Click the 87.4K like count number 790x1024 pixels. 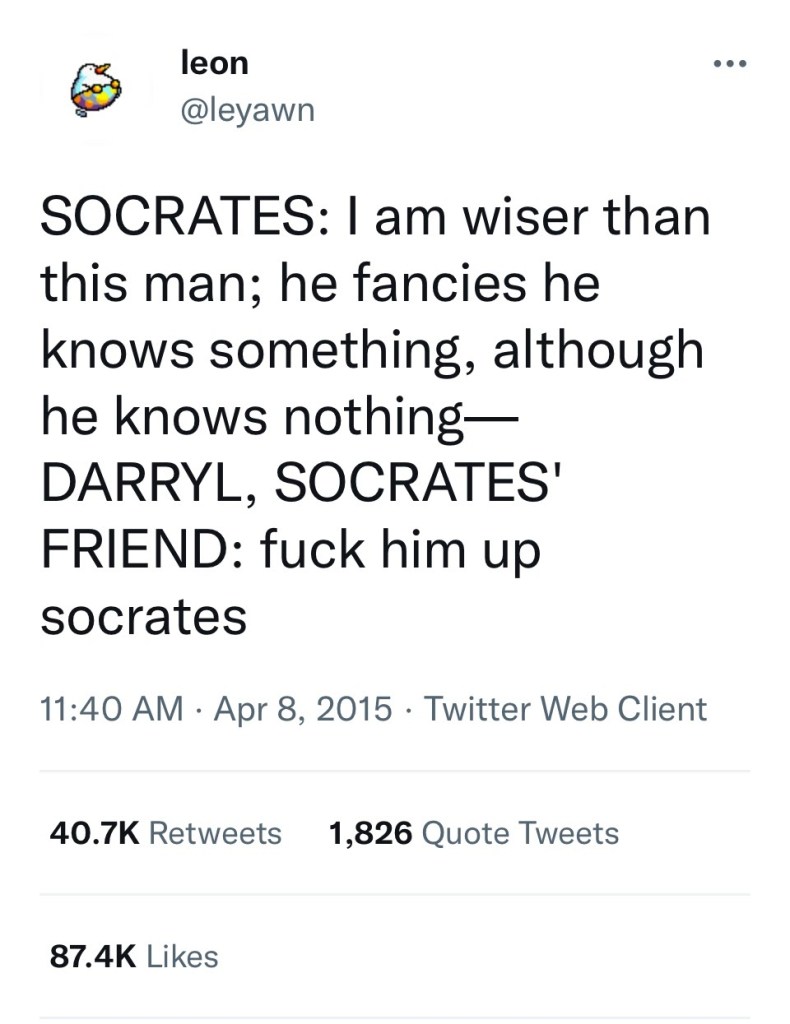click(x=92, y=956)
